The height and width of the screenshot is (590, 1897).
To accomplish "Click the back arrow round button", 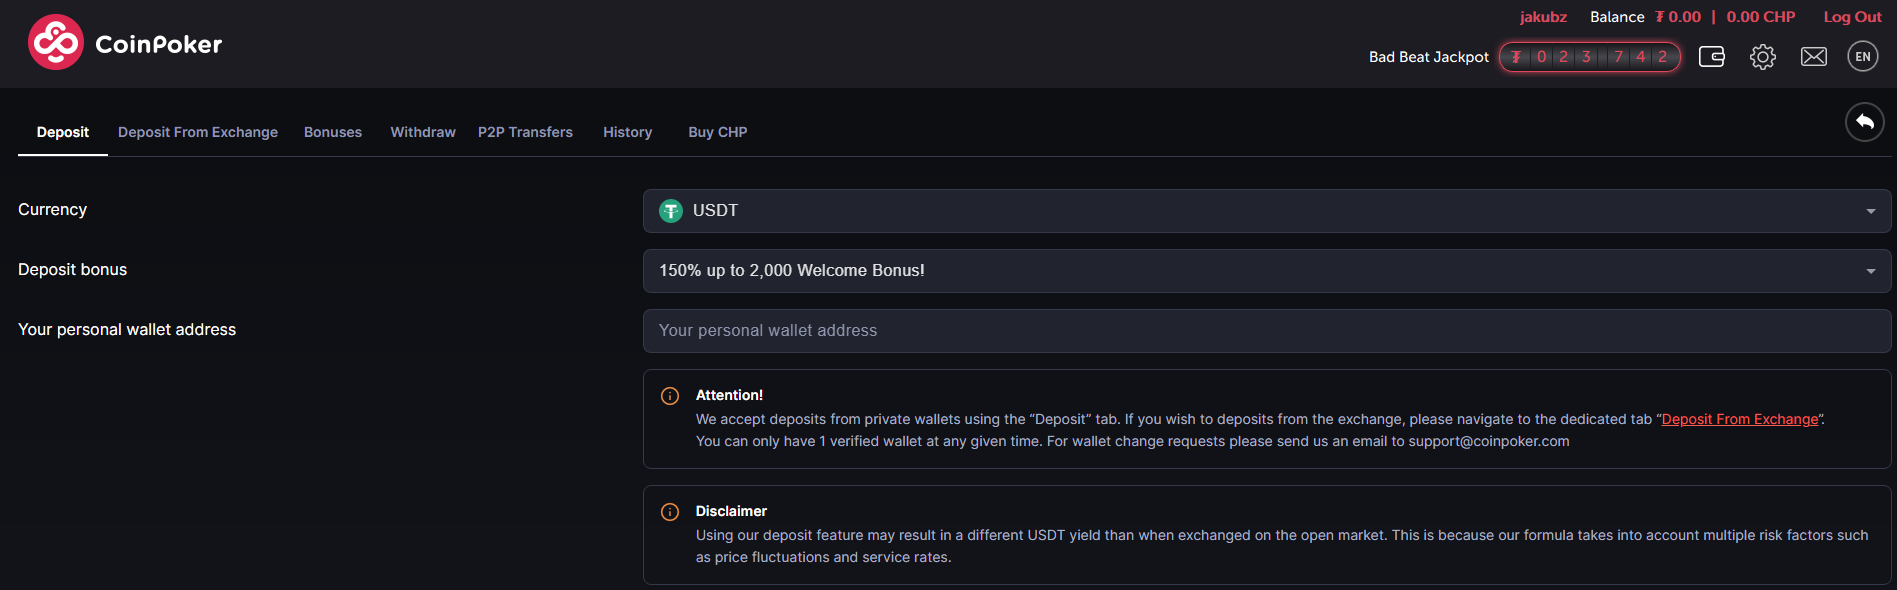I will [x=1865, y=122].
